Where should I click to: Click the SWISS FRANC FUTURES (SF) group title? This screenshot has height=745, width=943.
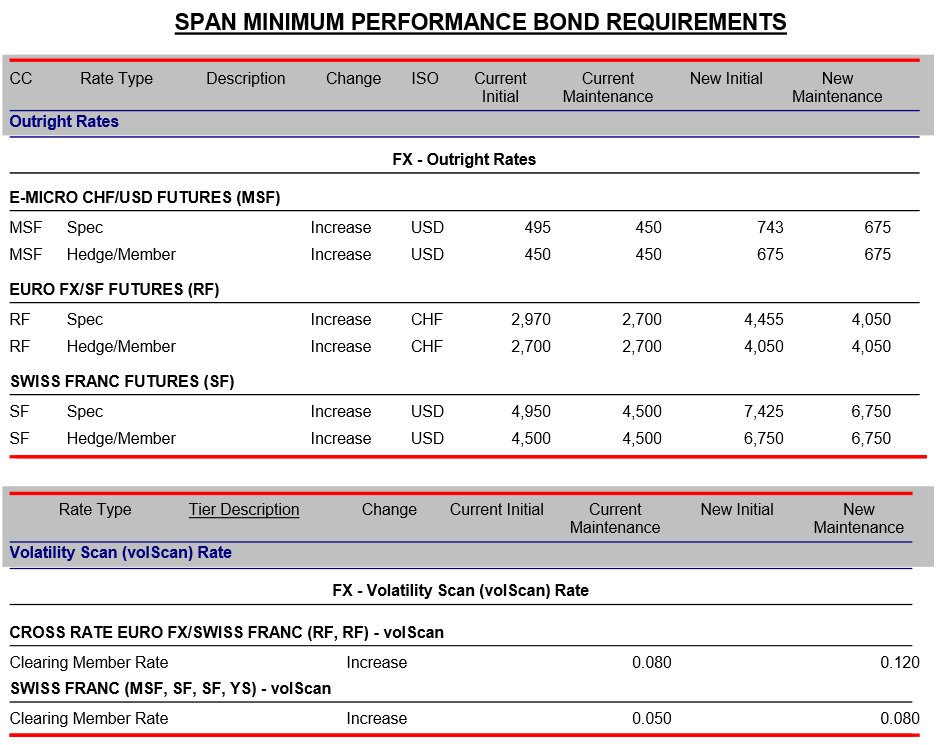click(x=122, y=382)
